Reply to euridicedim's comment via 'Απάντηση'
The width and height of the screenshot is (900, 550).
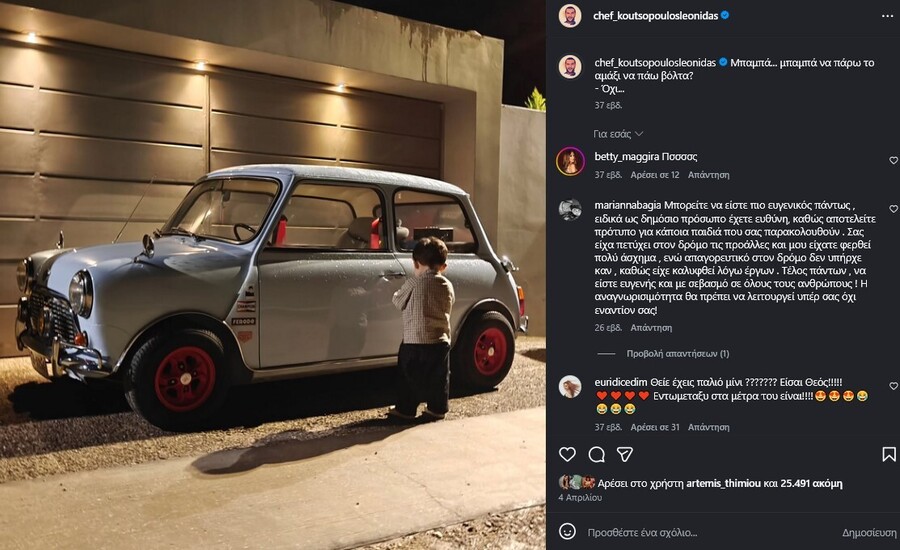pyautogui.click(x=708, y=427)
